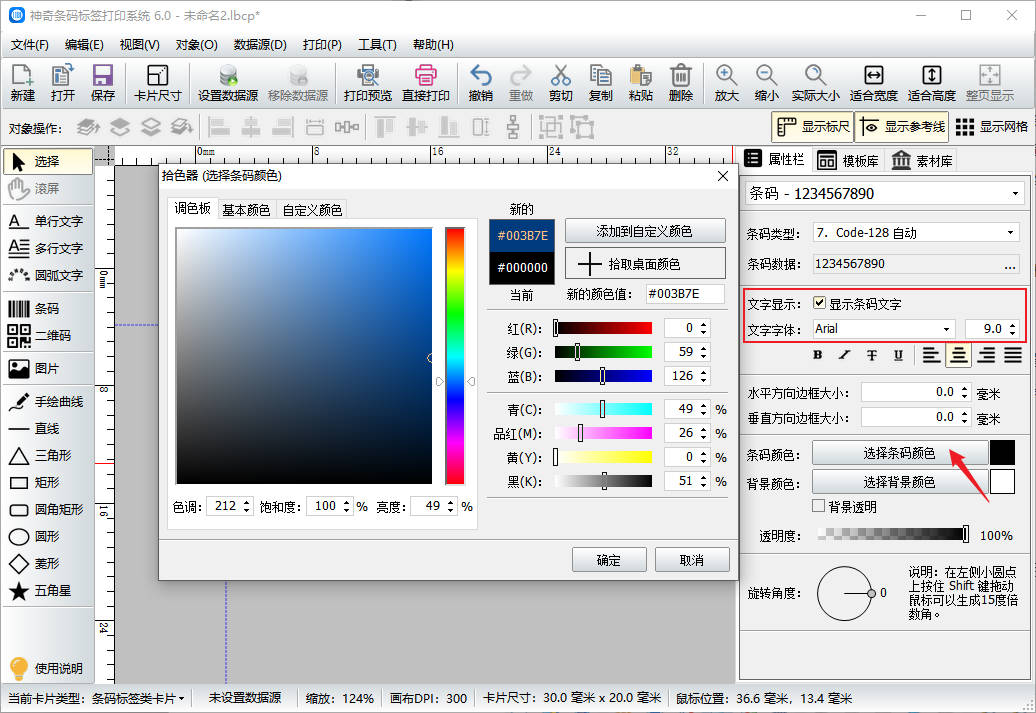Click the 添加到自定义颜色 button

[645, 231]
